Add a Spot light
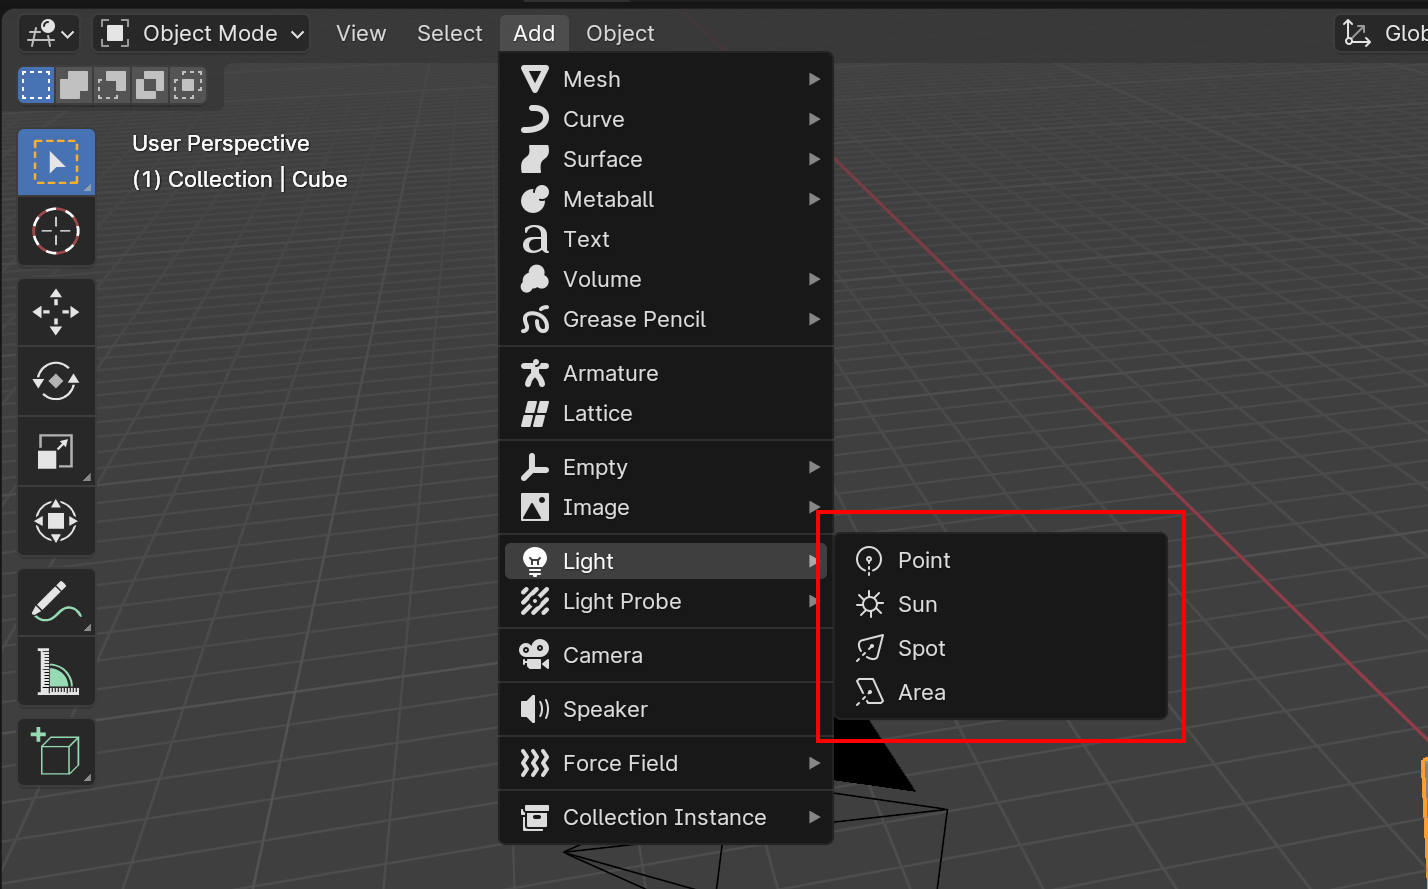This screenshot has width=1428, height=889. pyautogui.click(x=1001, y=648)
